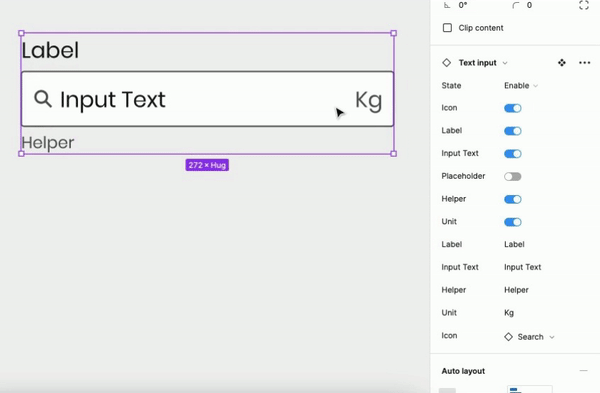
Task: Toggle the Helper switch off
Action: (x=512, y=199)
